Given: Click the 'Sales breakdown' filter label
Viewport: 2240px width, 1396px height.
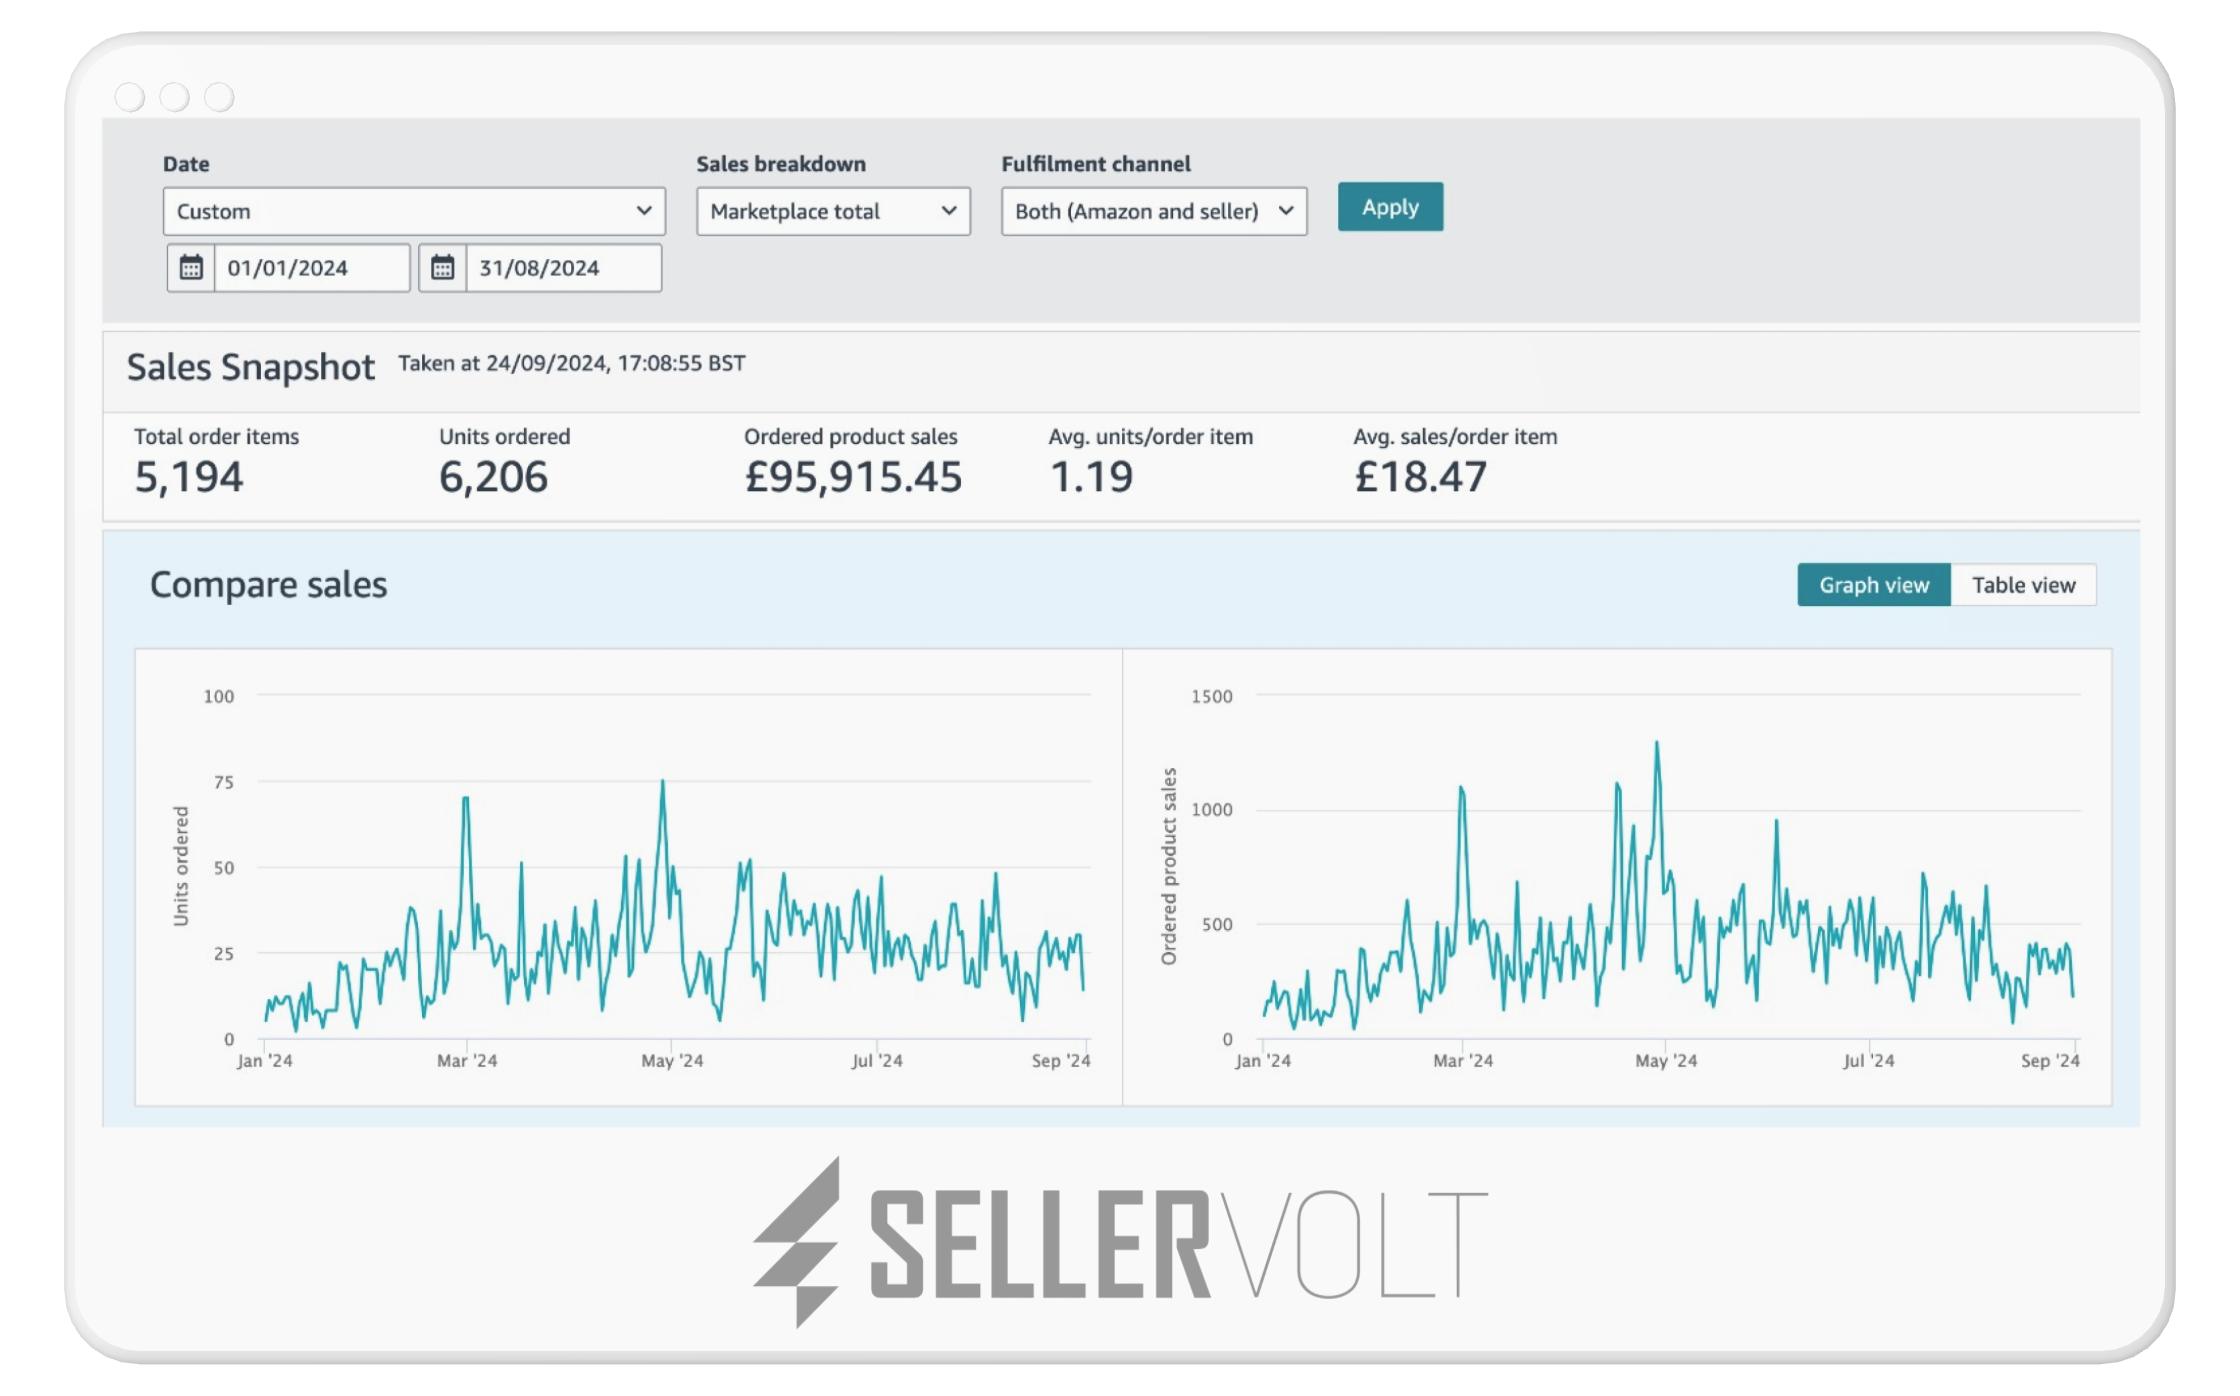Looking at the screenshot, I should coord(781,164).
